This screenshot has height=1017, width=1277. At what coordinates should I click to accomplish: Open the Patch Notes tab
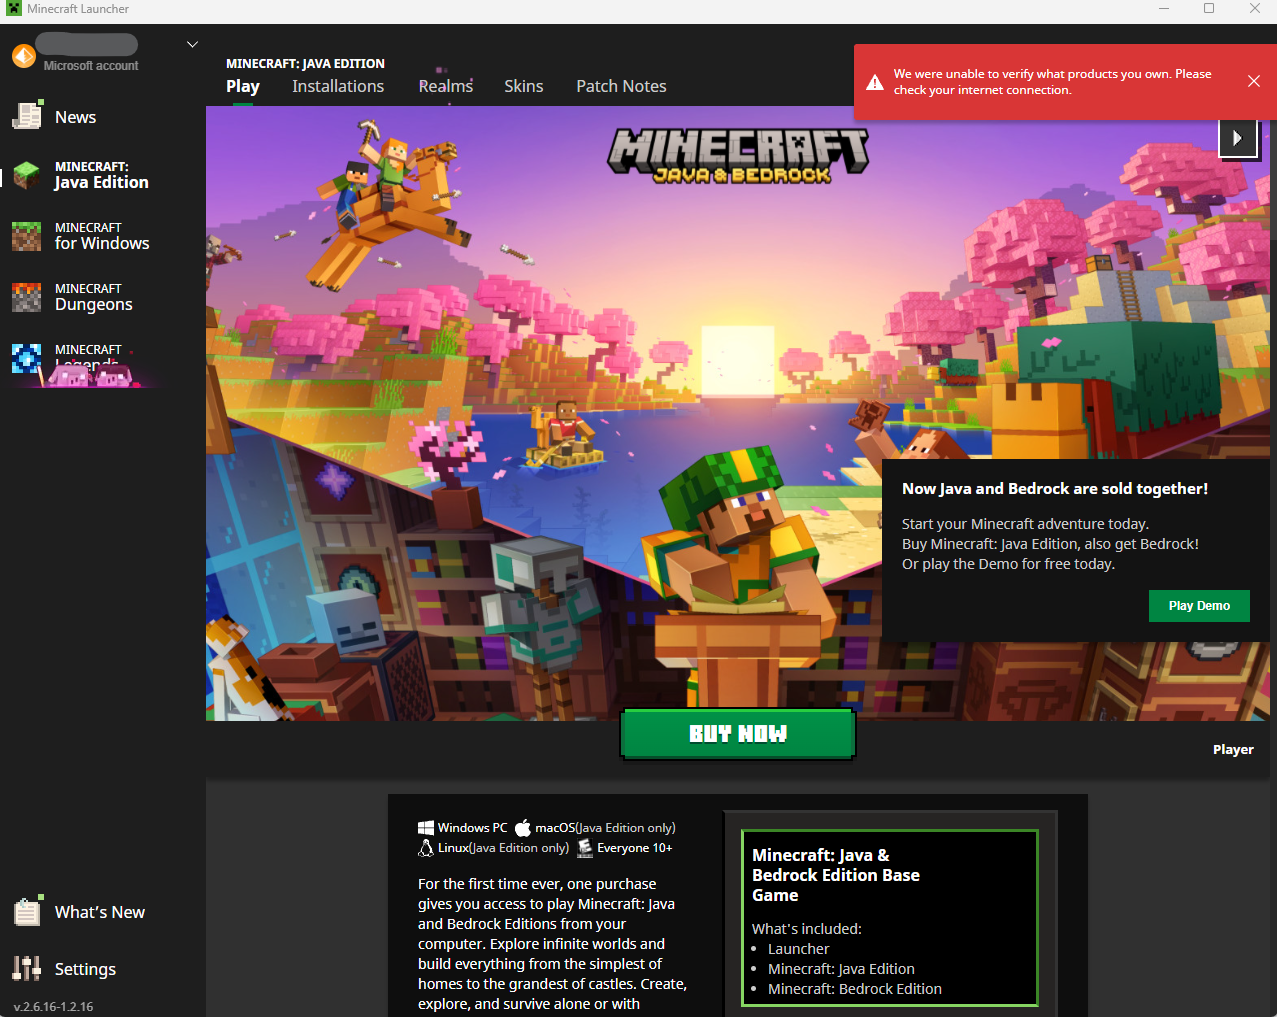pyautogui.click(x=621, y=86)
